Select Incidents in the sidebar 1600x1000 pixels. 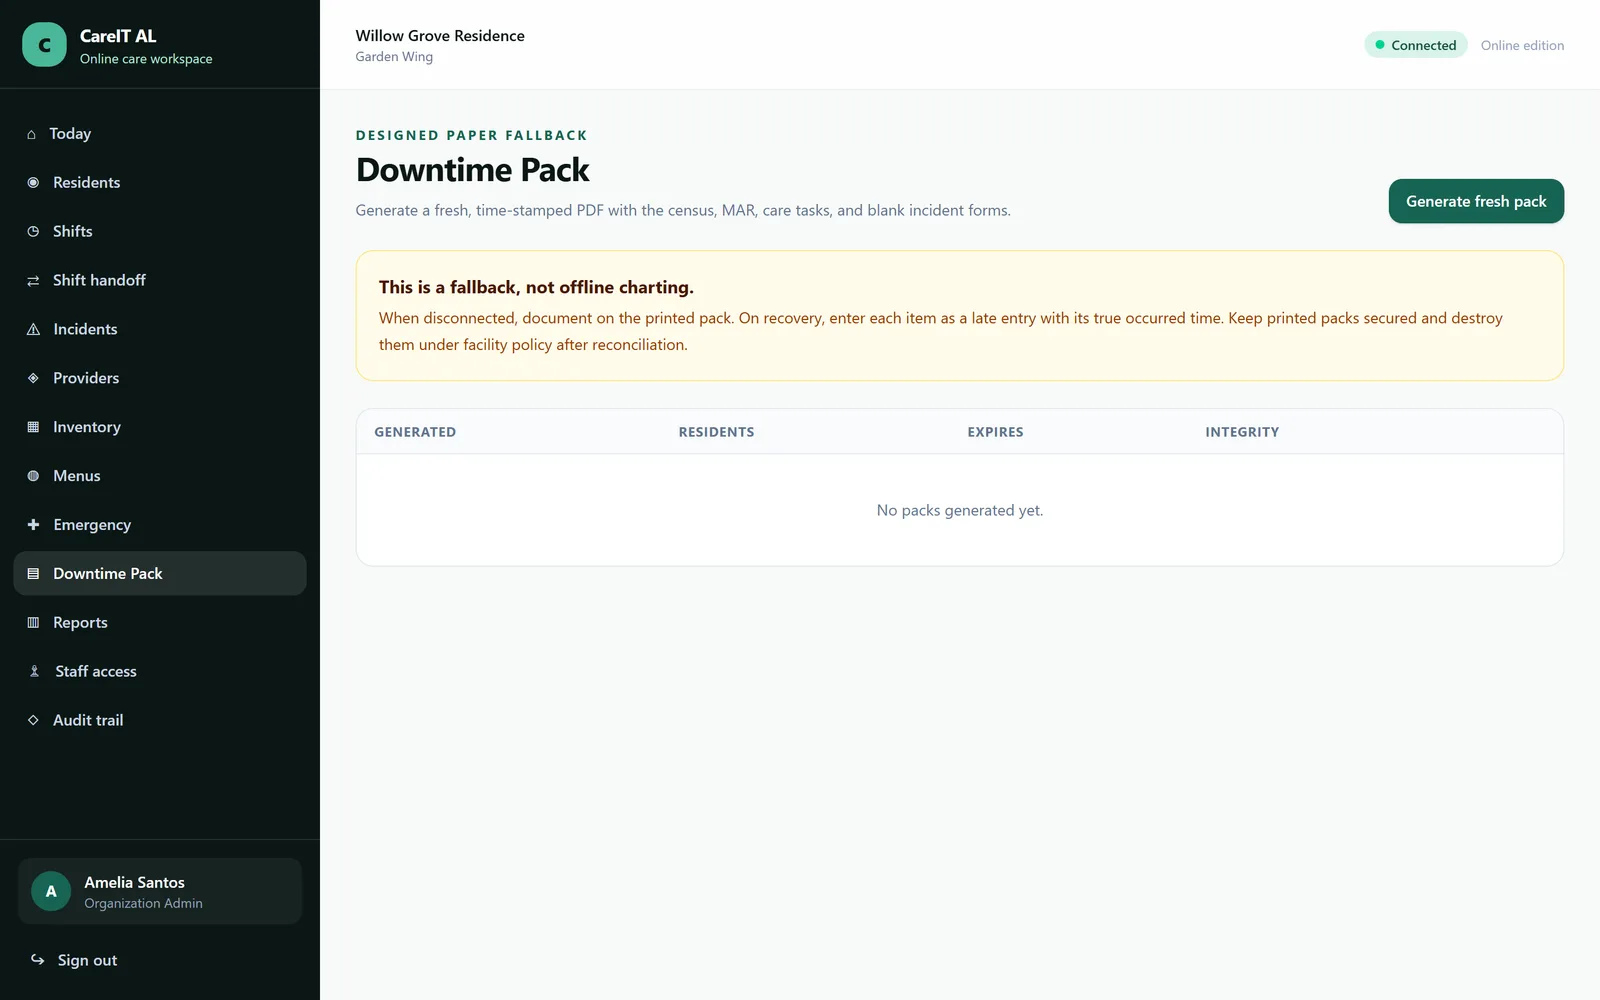click(160, 329)
